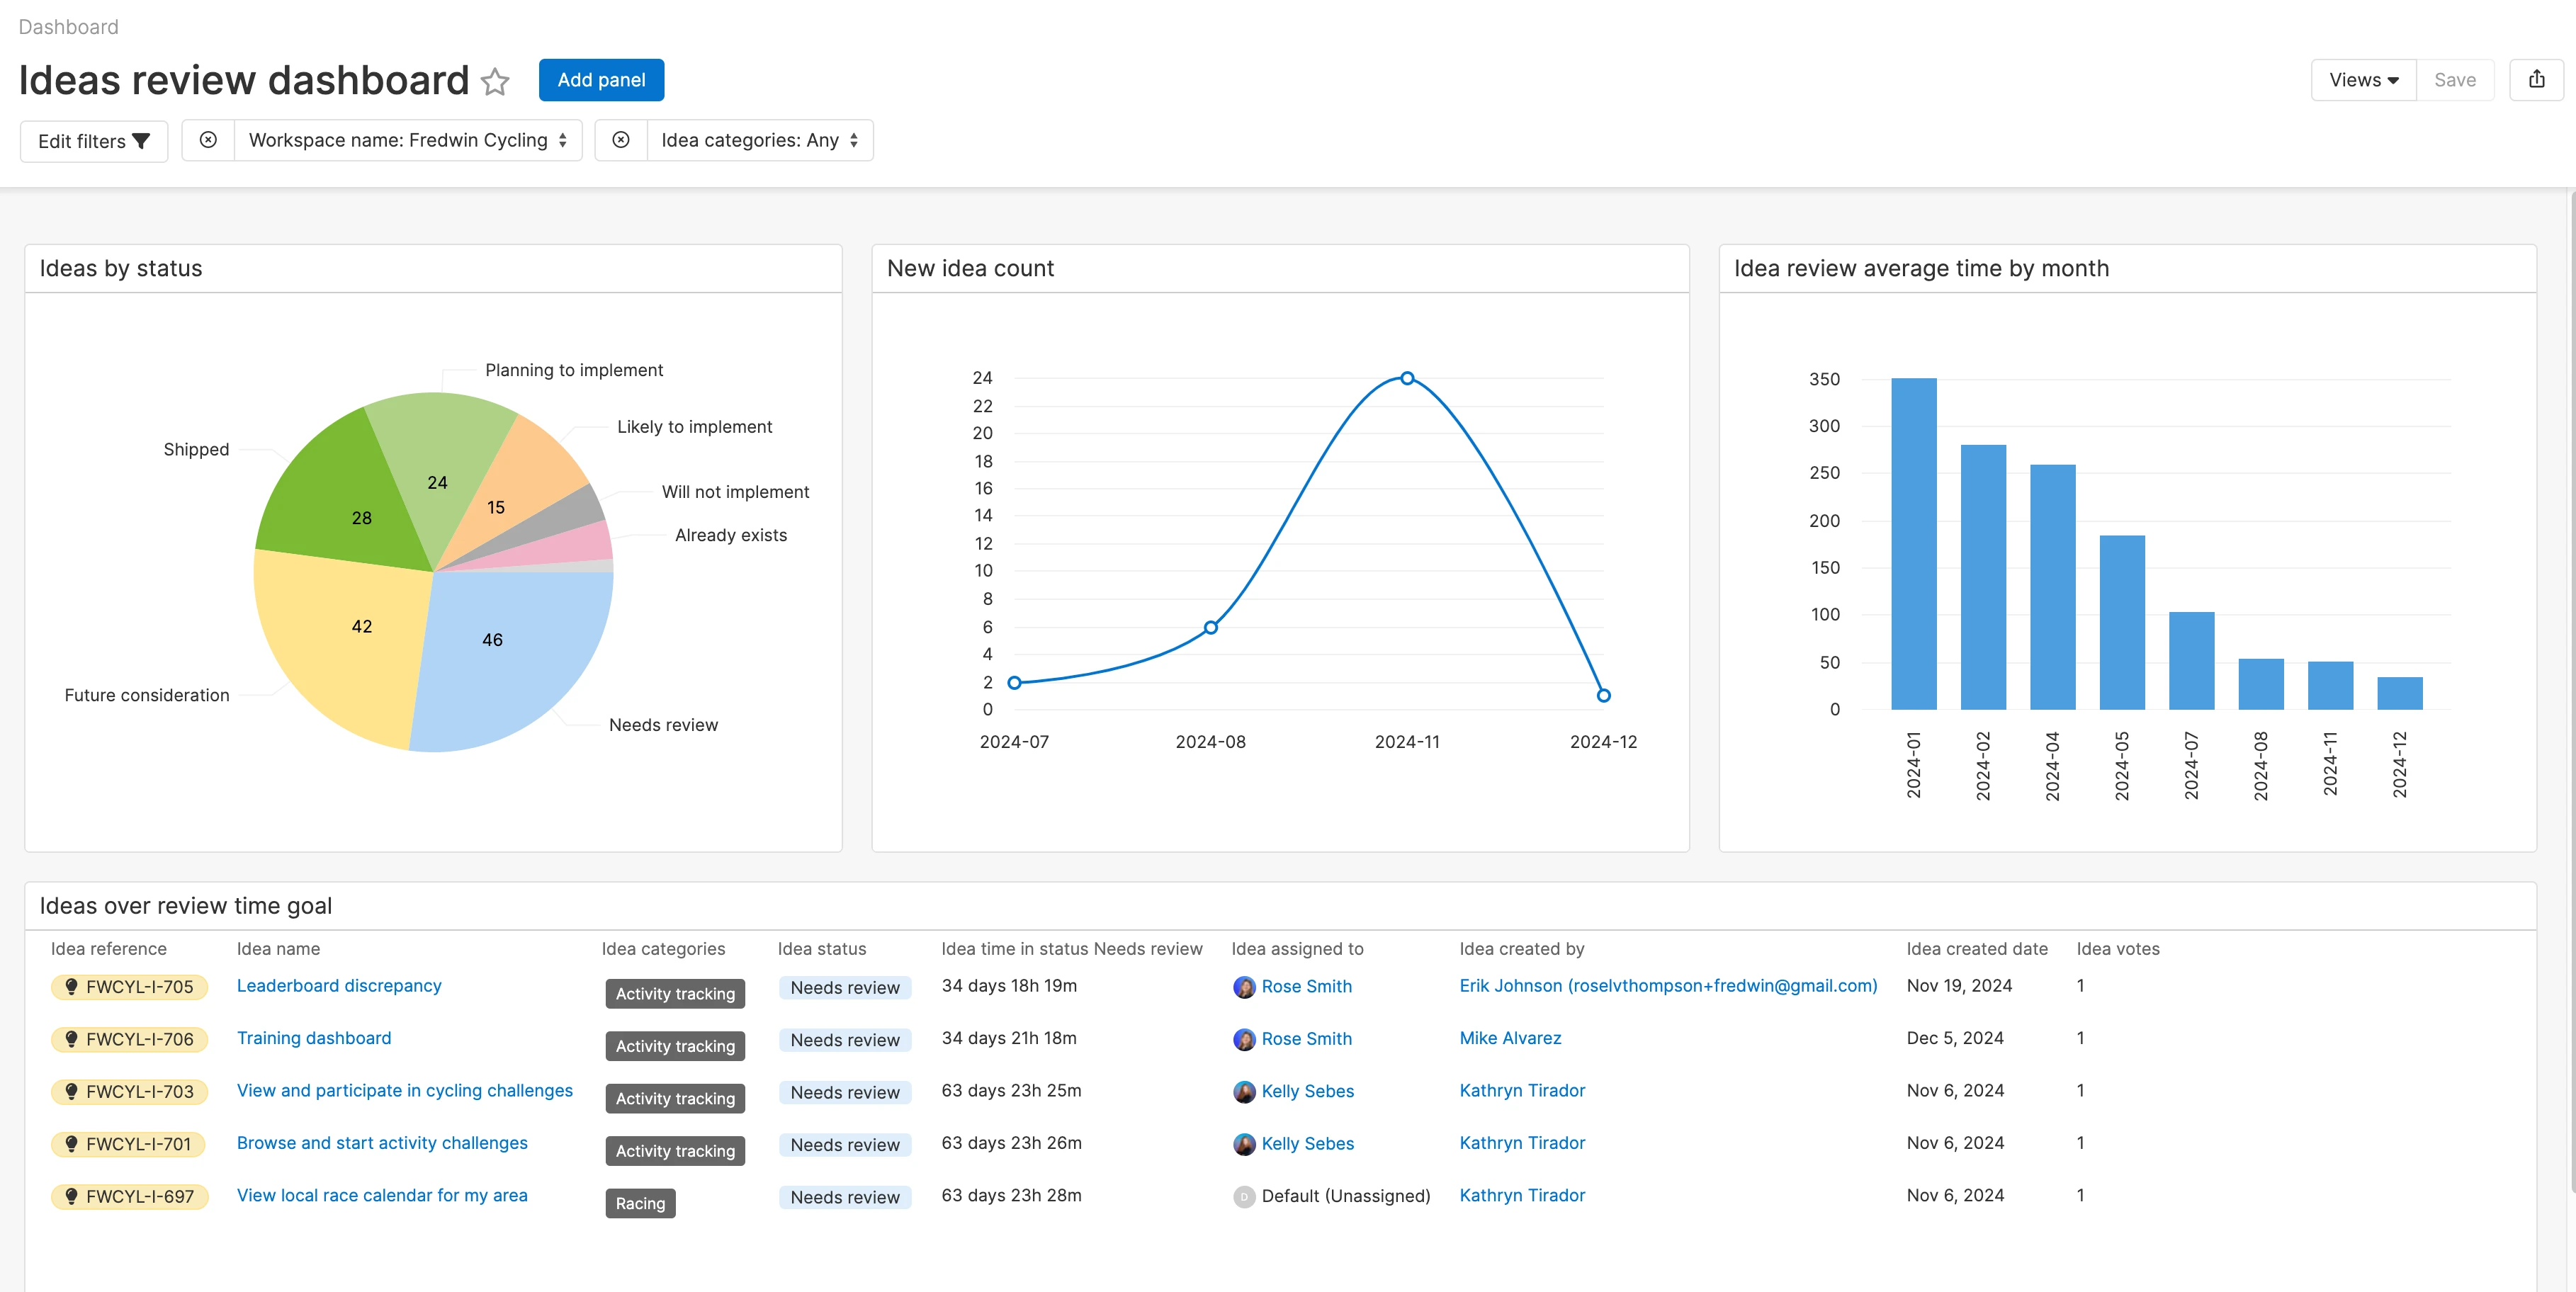Click Kelly Sebes' avatar on FWCYL-I-703 row
This screenshot has height=1292, width=2576.
pyautogui.click(x=1244, y=1092)
